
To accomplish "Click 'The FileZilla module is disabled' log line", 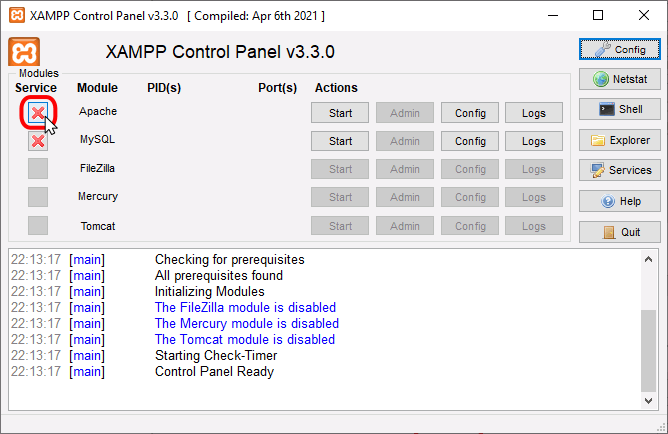I will tap(245, 308).
